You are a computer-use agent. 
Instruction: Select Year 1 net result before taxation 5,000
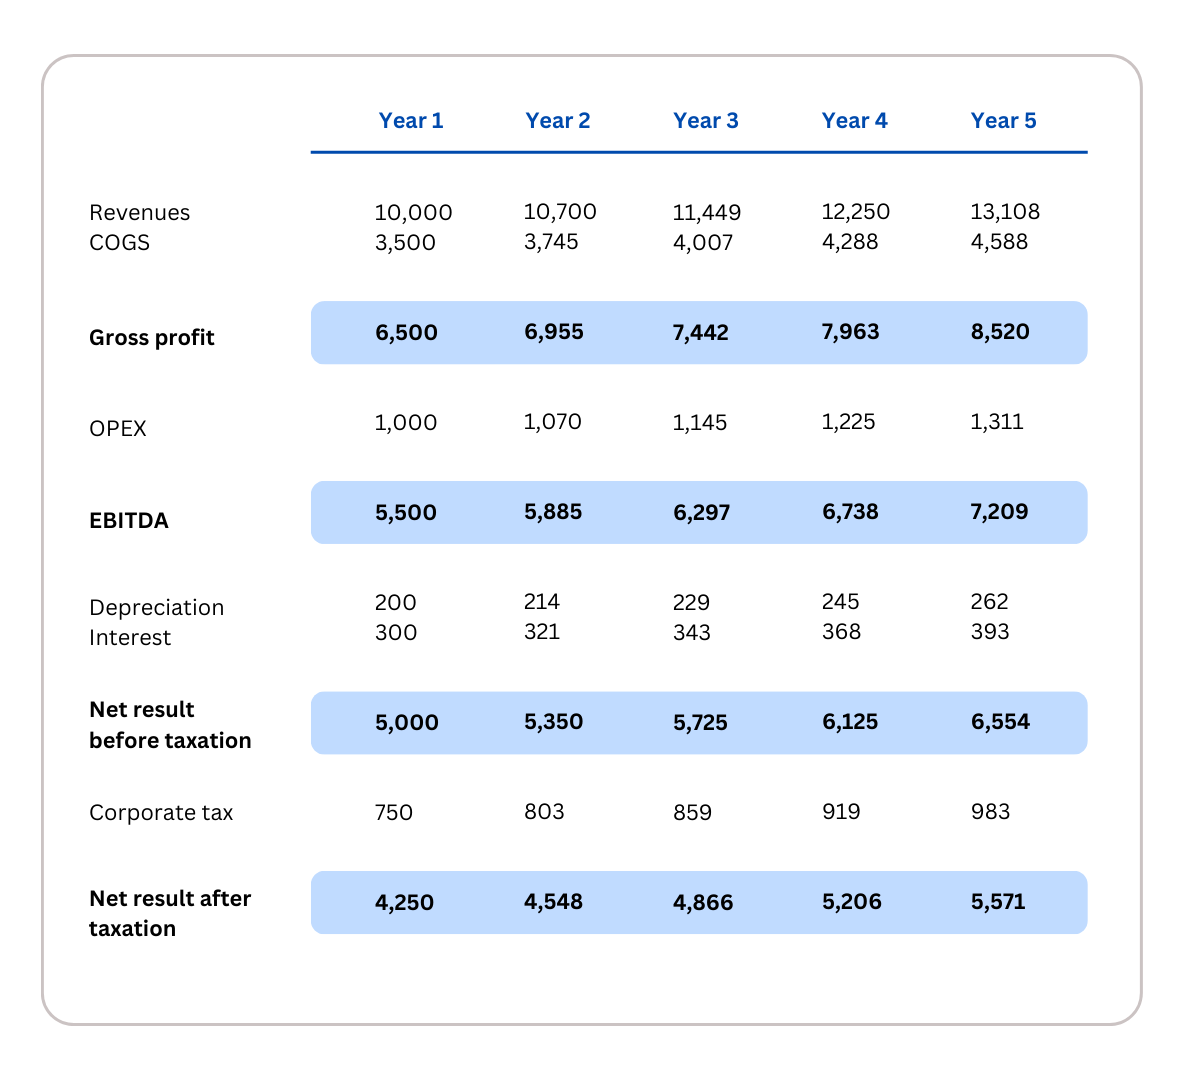pos(407,723)
